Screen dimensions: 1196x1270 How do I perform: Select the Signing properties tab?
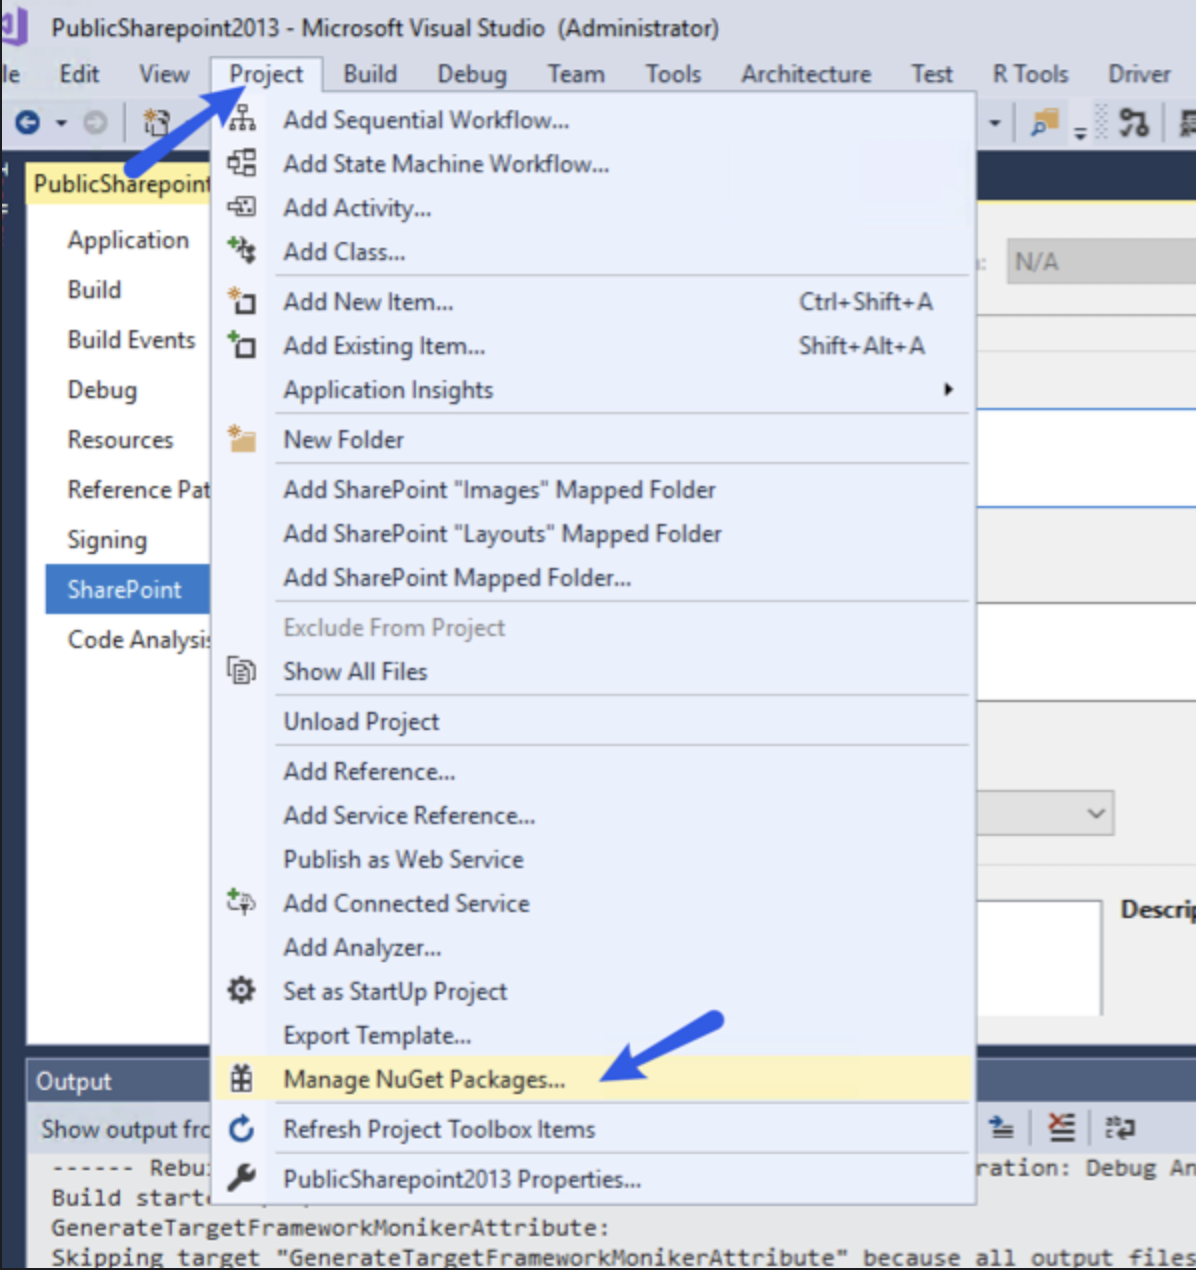(x=128, y=540)
